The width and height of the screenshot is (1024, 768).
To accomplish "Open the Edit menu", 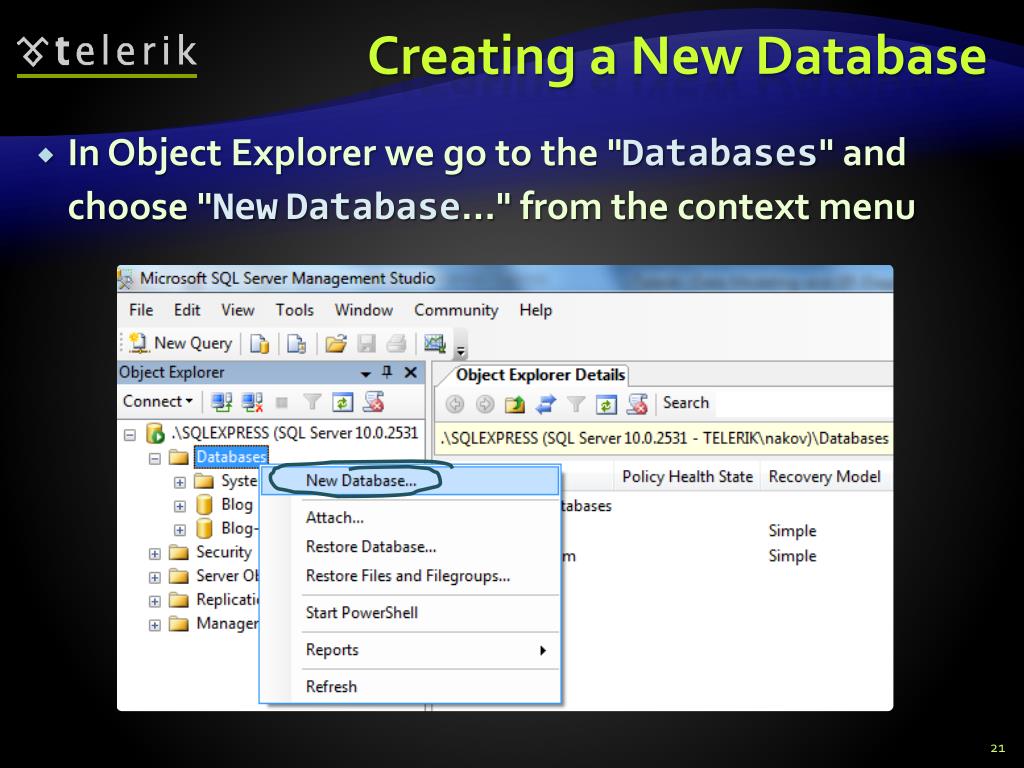I will coord(187,310).
